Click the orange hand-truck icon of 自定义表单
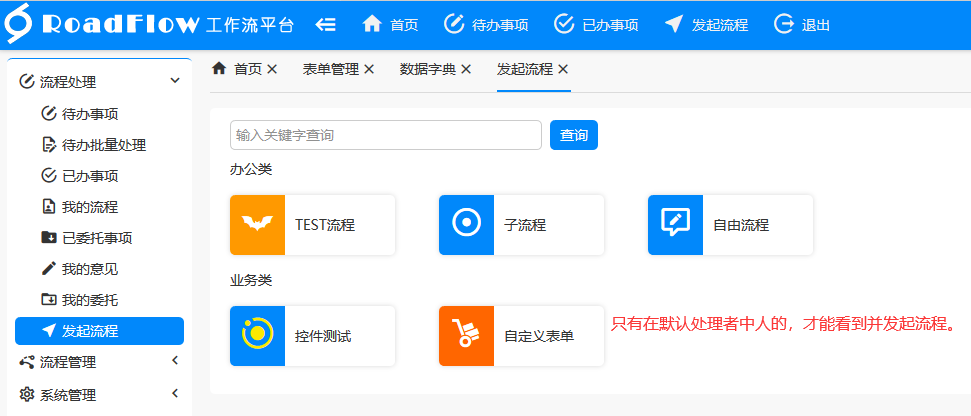 click(x=466, y=336)
